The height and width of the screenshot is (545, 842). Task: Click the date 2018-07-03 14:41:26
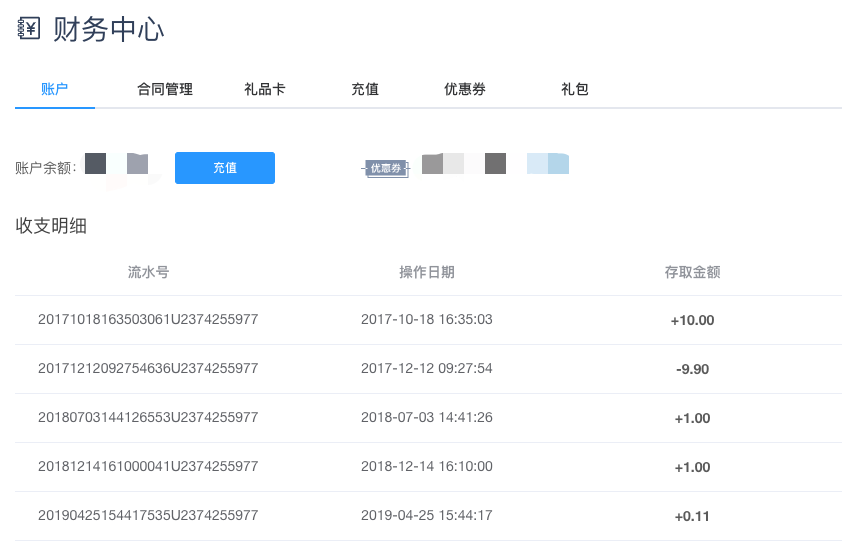click(427, 418)
